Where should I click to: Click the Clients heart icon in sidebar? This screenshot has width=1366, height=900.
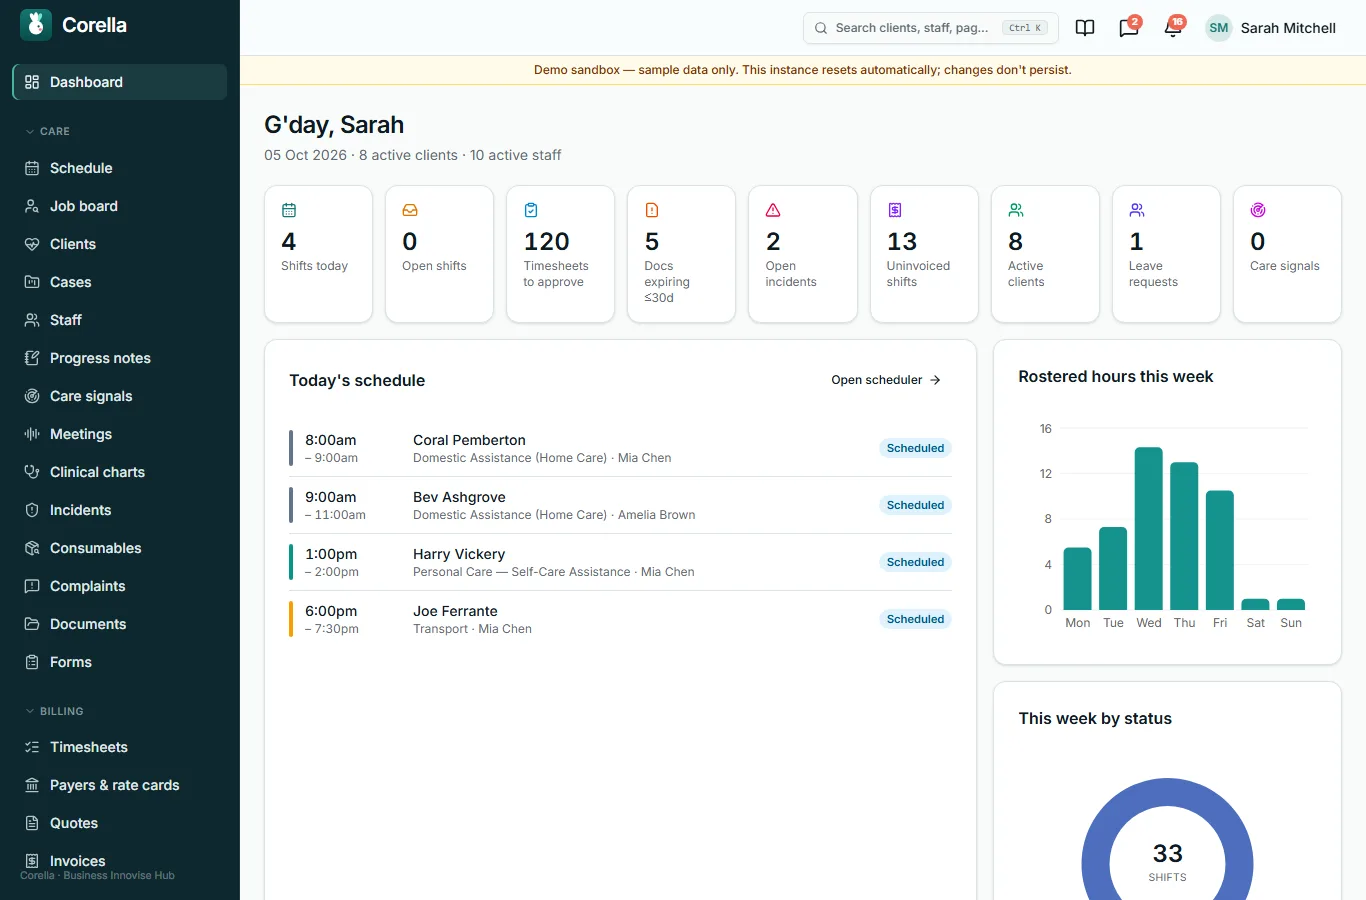[x=32, y=244]
